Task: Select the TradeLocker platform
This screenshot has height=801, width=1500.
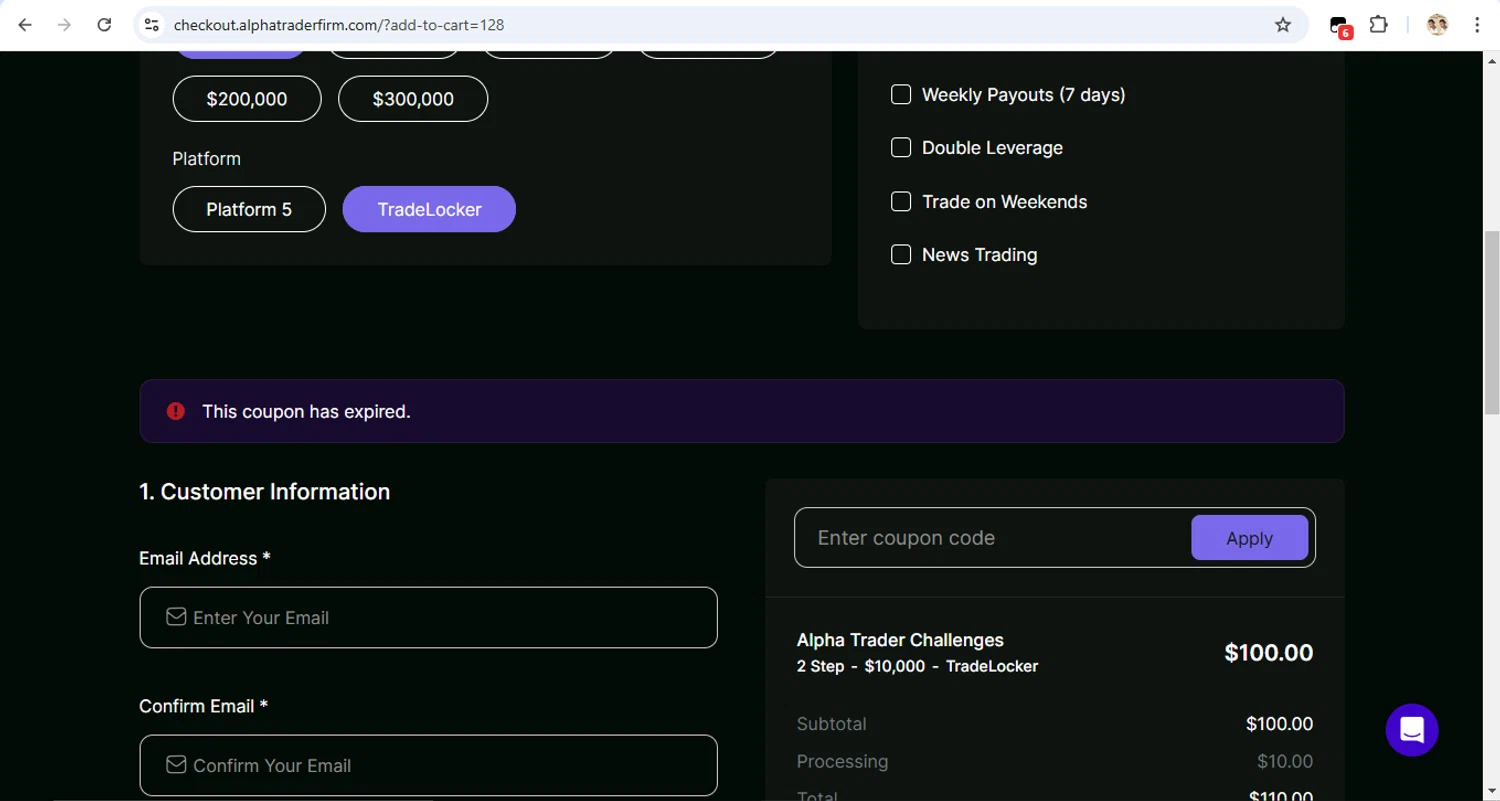Action: coord(429,209)
